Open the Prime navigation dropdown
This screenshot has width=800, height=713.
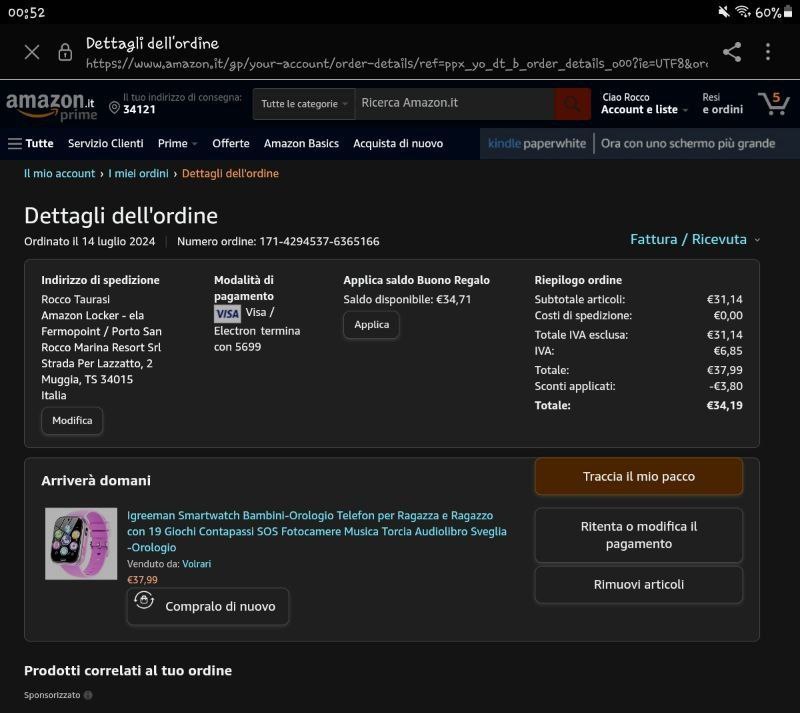(177, 144)
